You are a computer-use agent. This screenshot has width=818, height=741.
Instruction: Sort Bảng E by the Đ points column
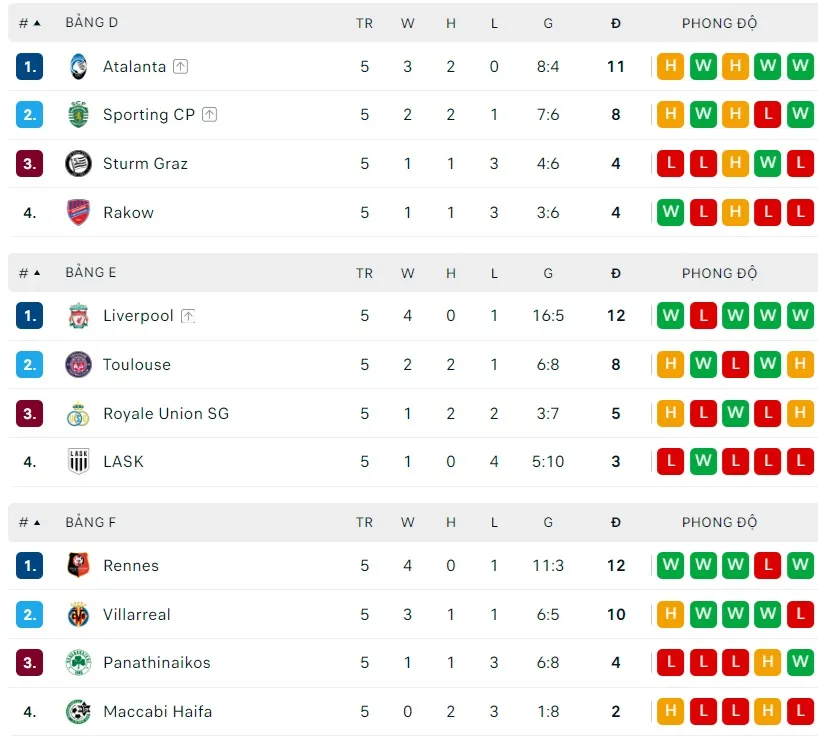pyautogui.click(x=616, y=273)
